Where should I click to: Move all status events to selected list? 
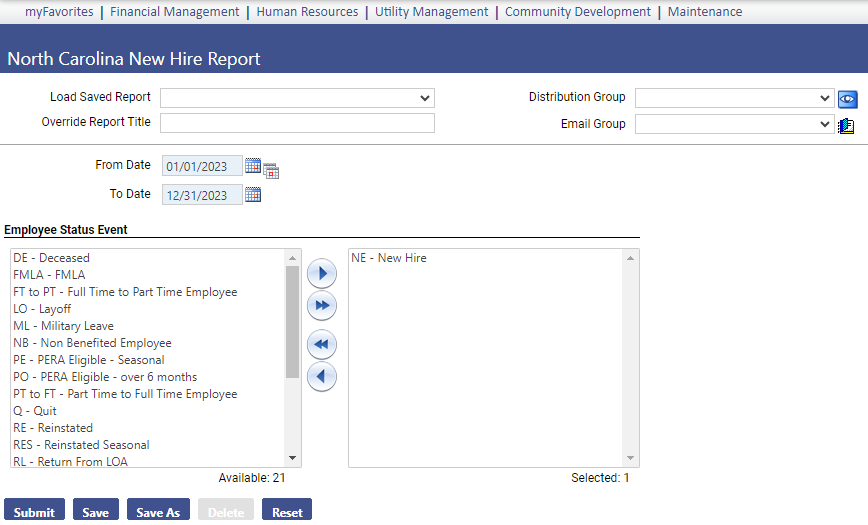coord(322,306)
